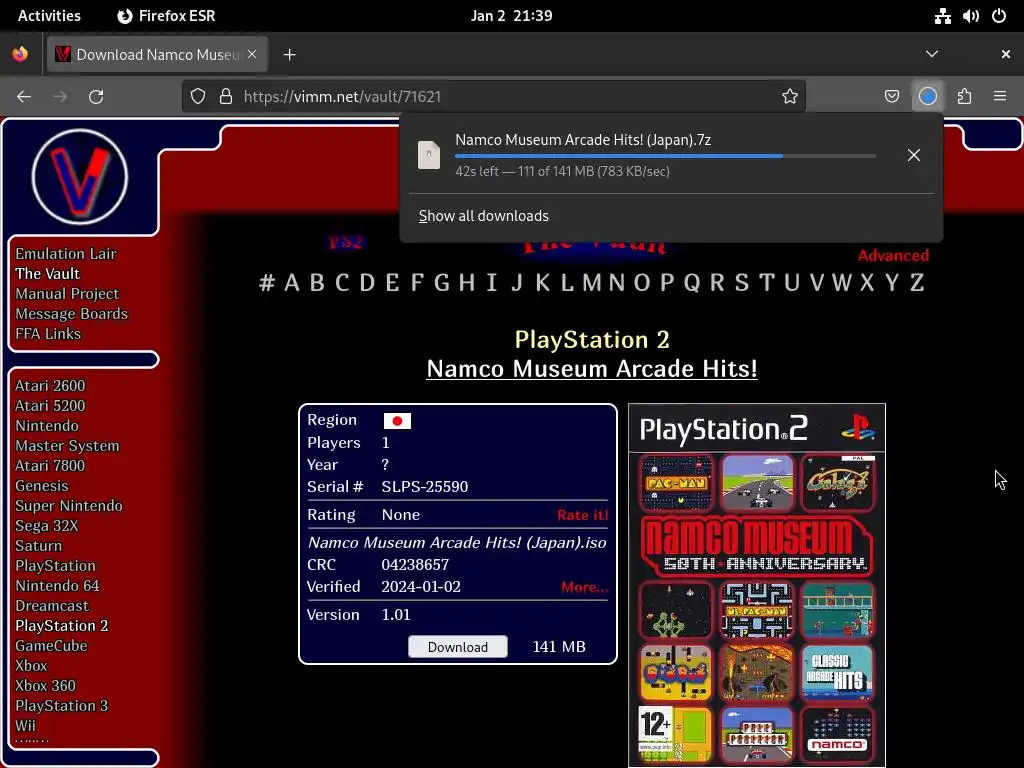The image size is (1024, 768).
Task: Select Atari 5200 system
Action: [x=50, y=406]
